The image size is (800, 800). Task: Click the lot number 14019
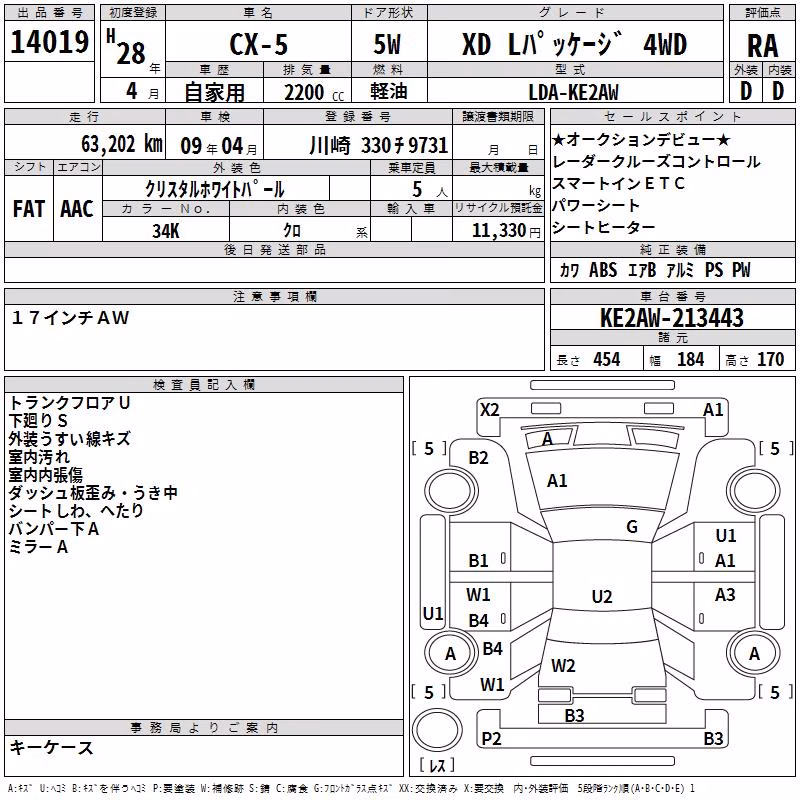coord(49,42)
